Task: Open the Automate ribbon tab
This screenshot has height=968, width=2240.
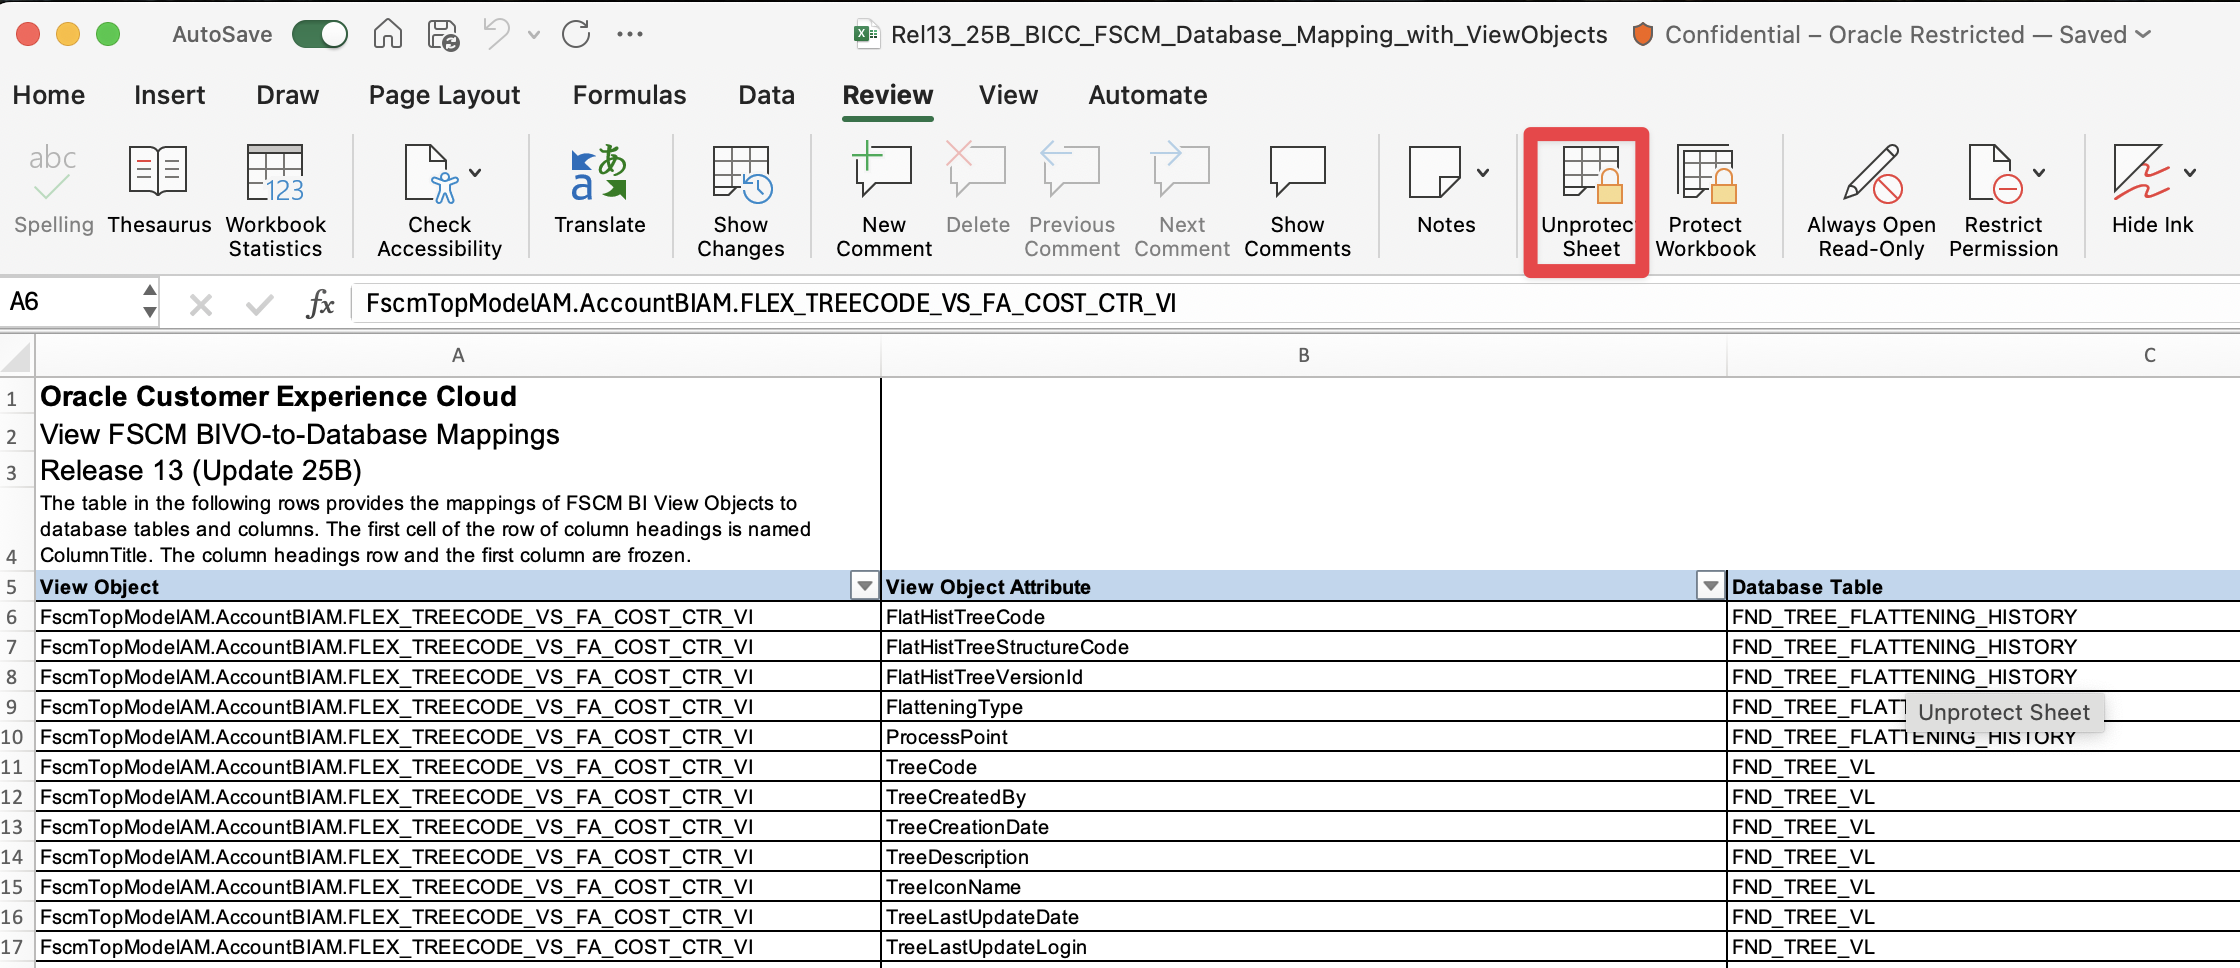Action: tap(1147, 95)
